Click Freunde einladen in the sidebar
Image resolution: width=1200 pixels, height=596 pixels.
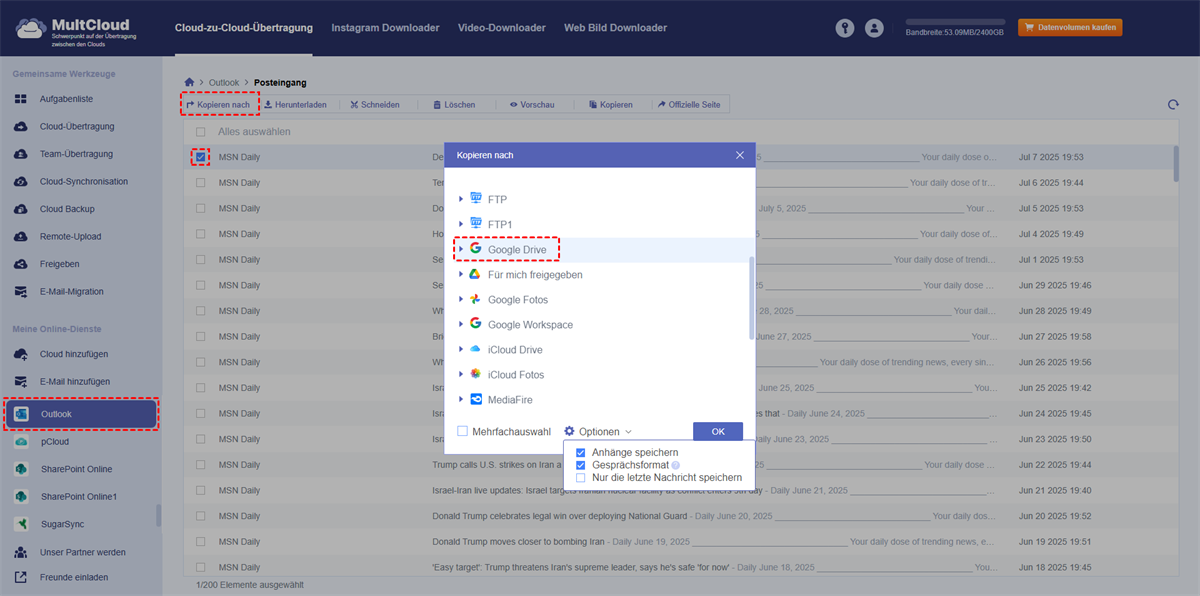click(x=74, y=577)
